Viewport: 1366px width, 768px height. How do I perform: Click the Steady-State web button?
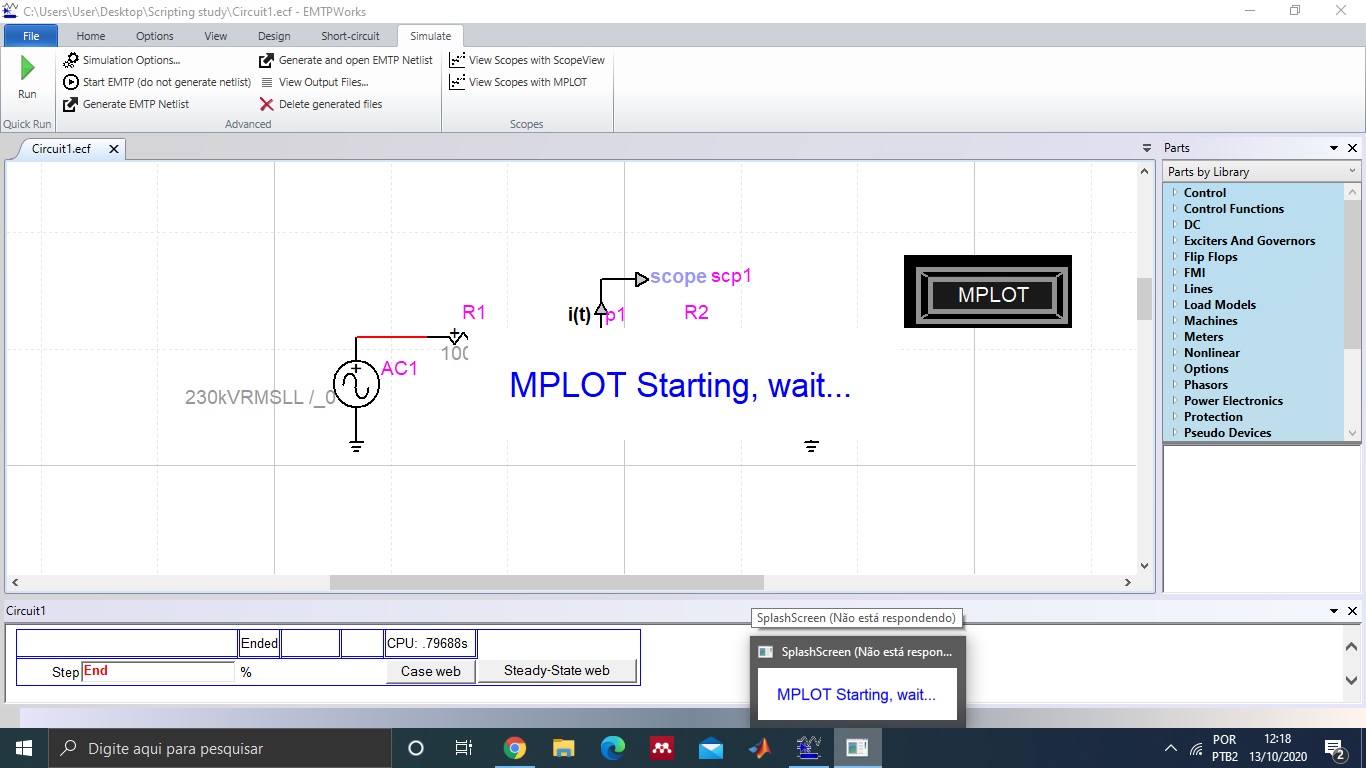(x=556, y=671)
